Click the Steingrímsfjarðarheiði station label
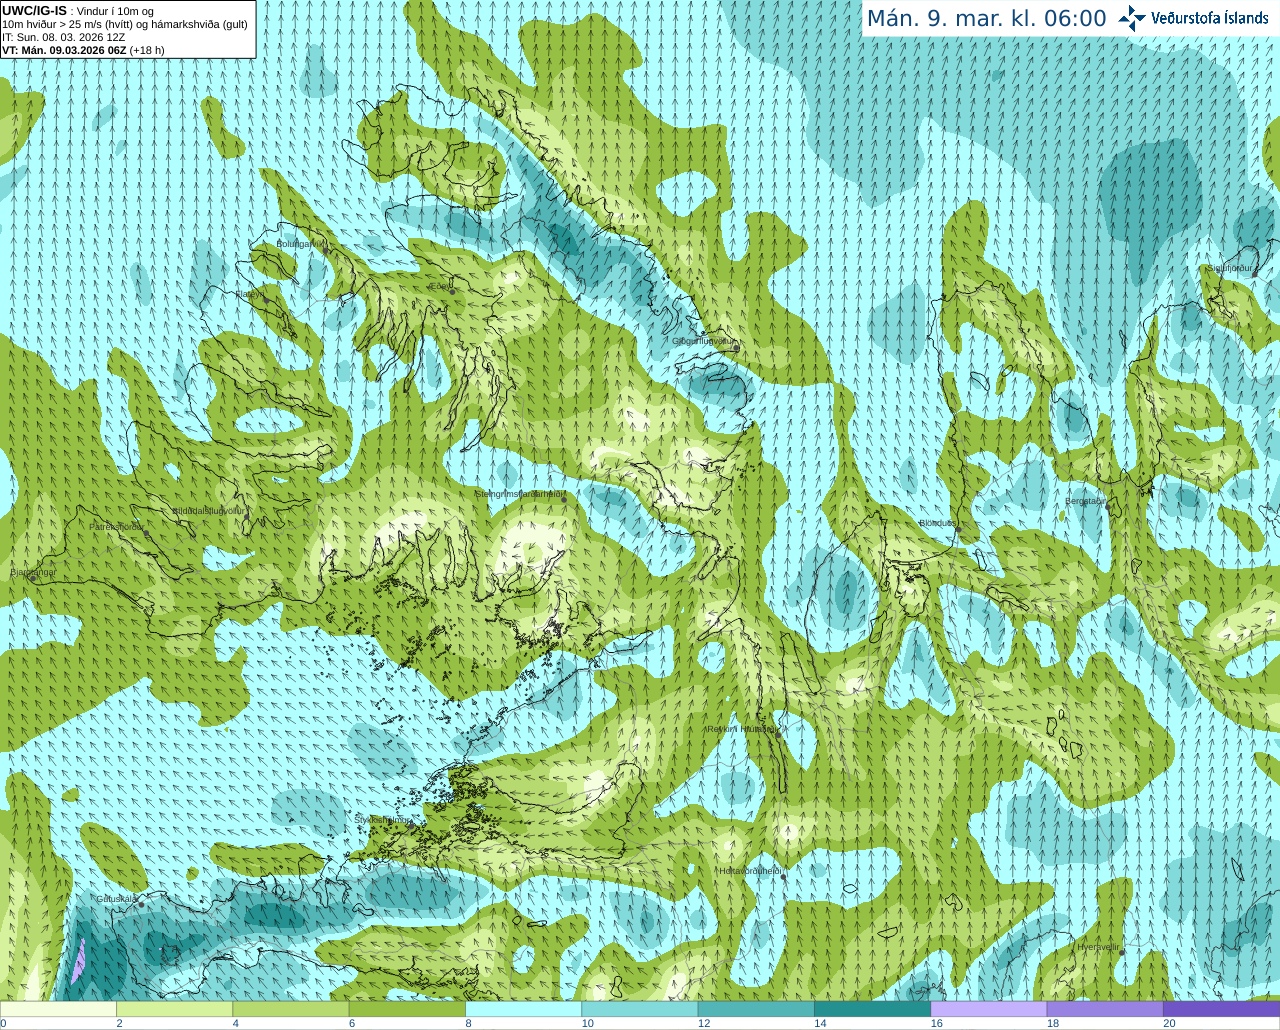 coord(519,494)
